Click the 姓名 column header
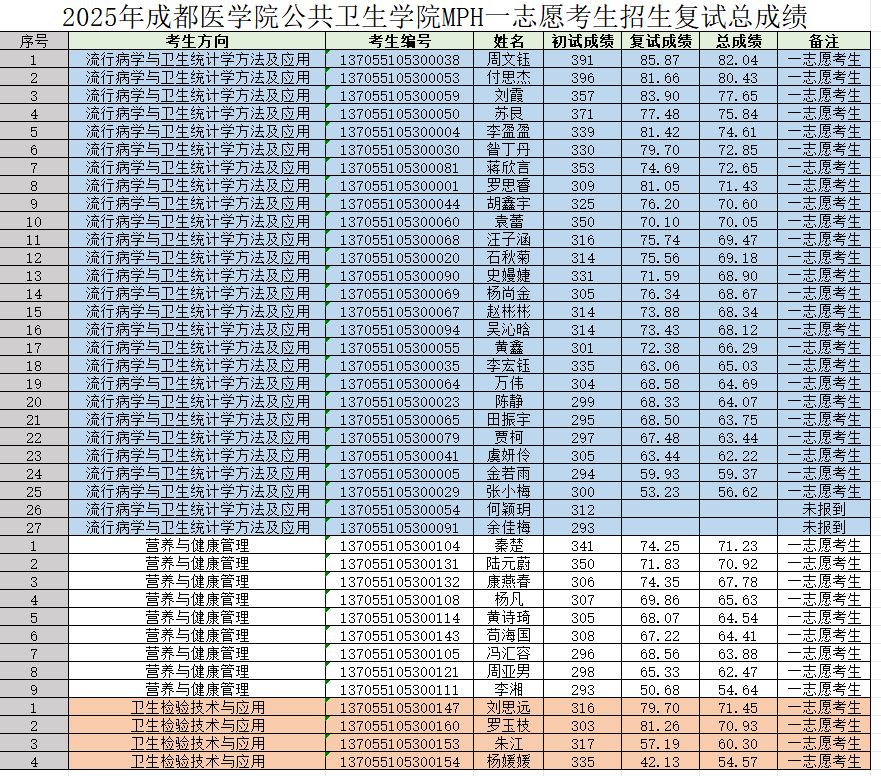 (x=509, y=41)
